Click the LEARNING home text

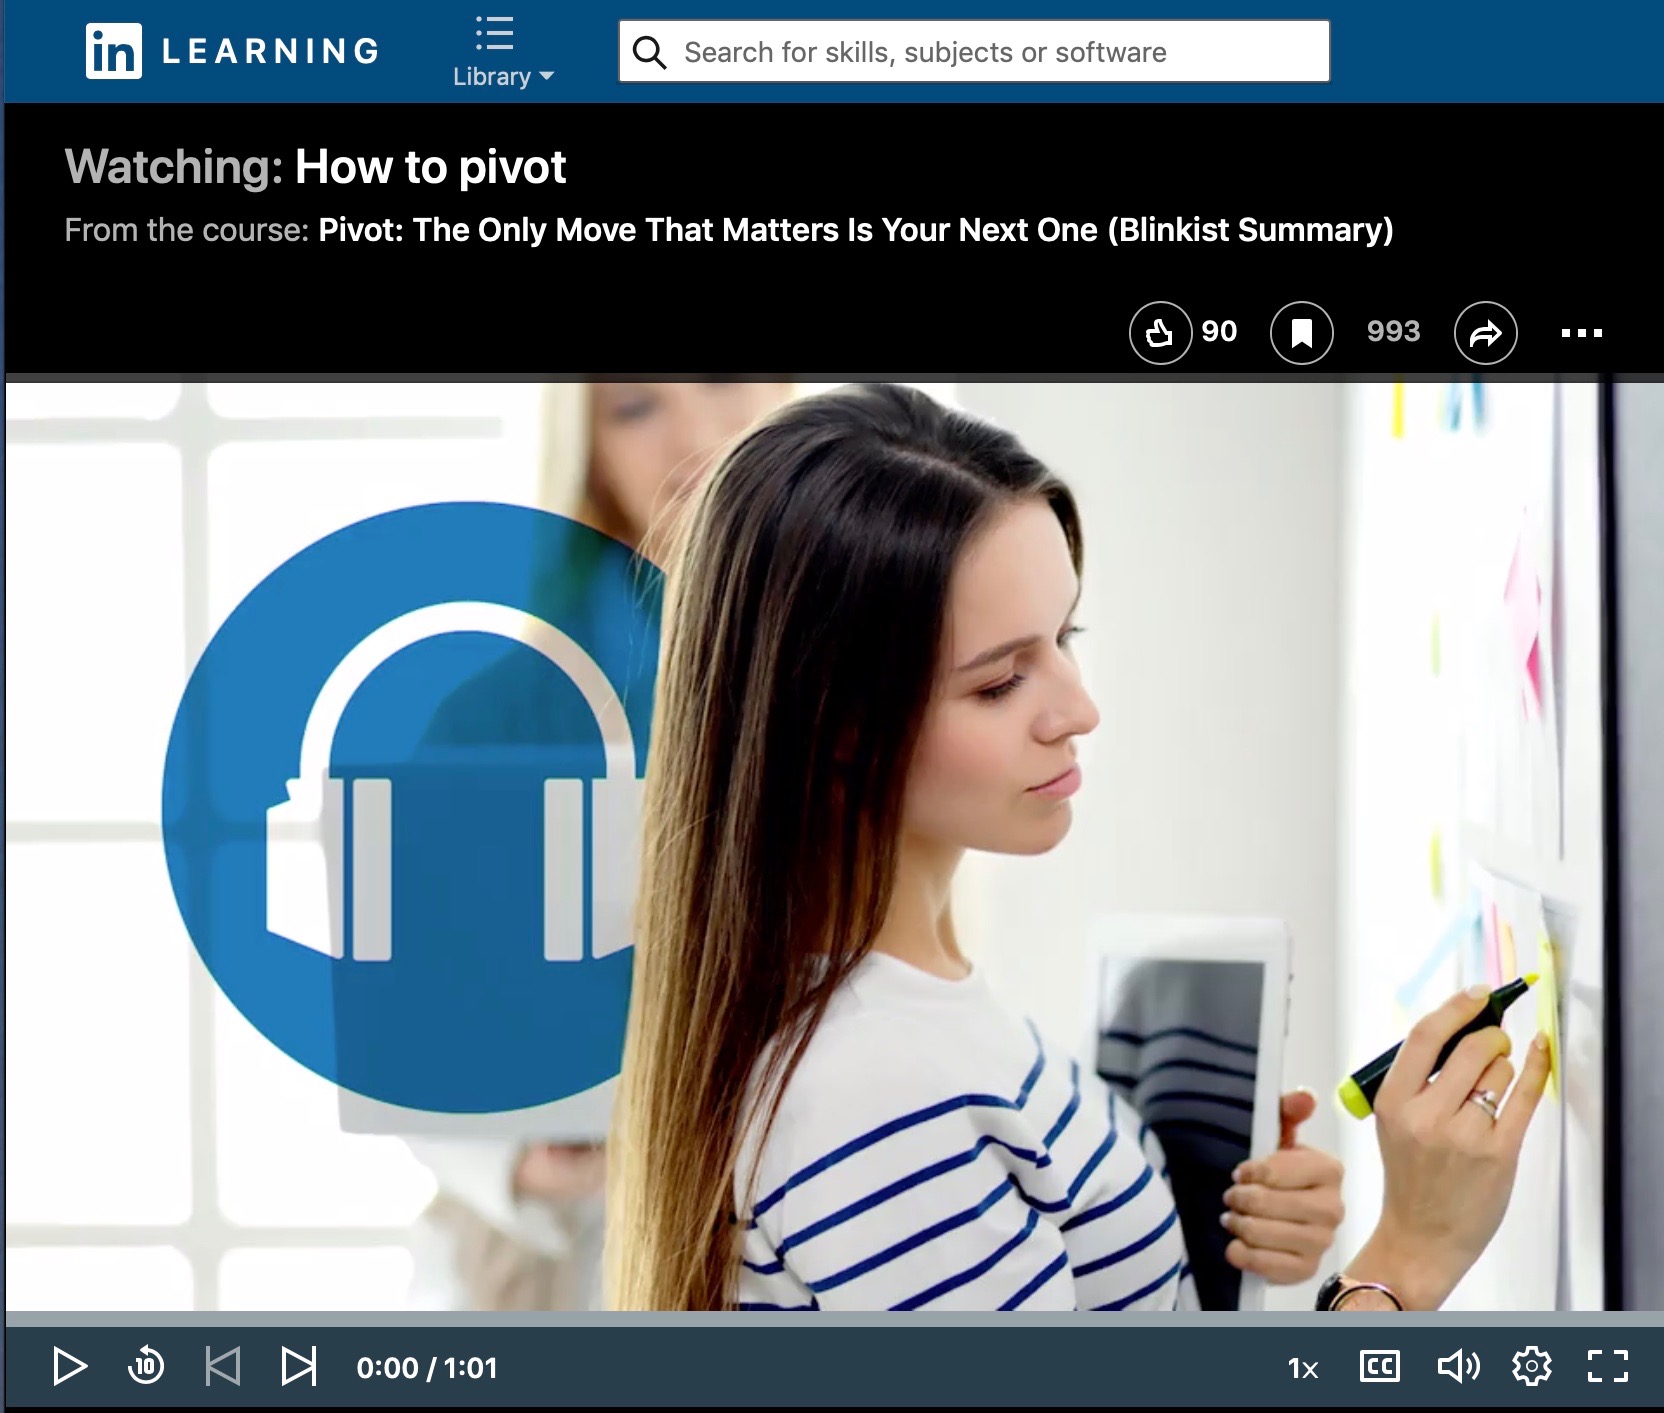pyautogui.click(x=271, y=51)
